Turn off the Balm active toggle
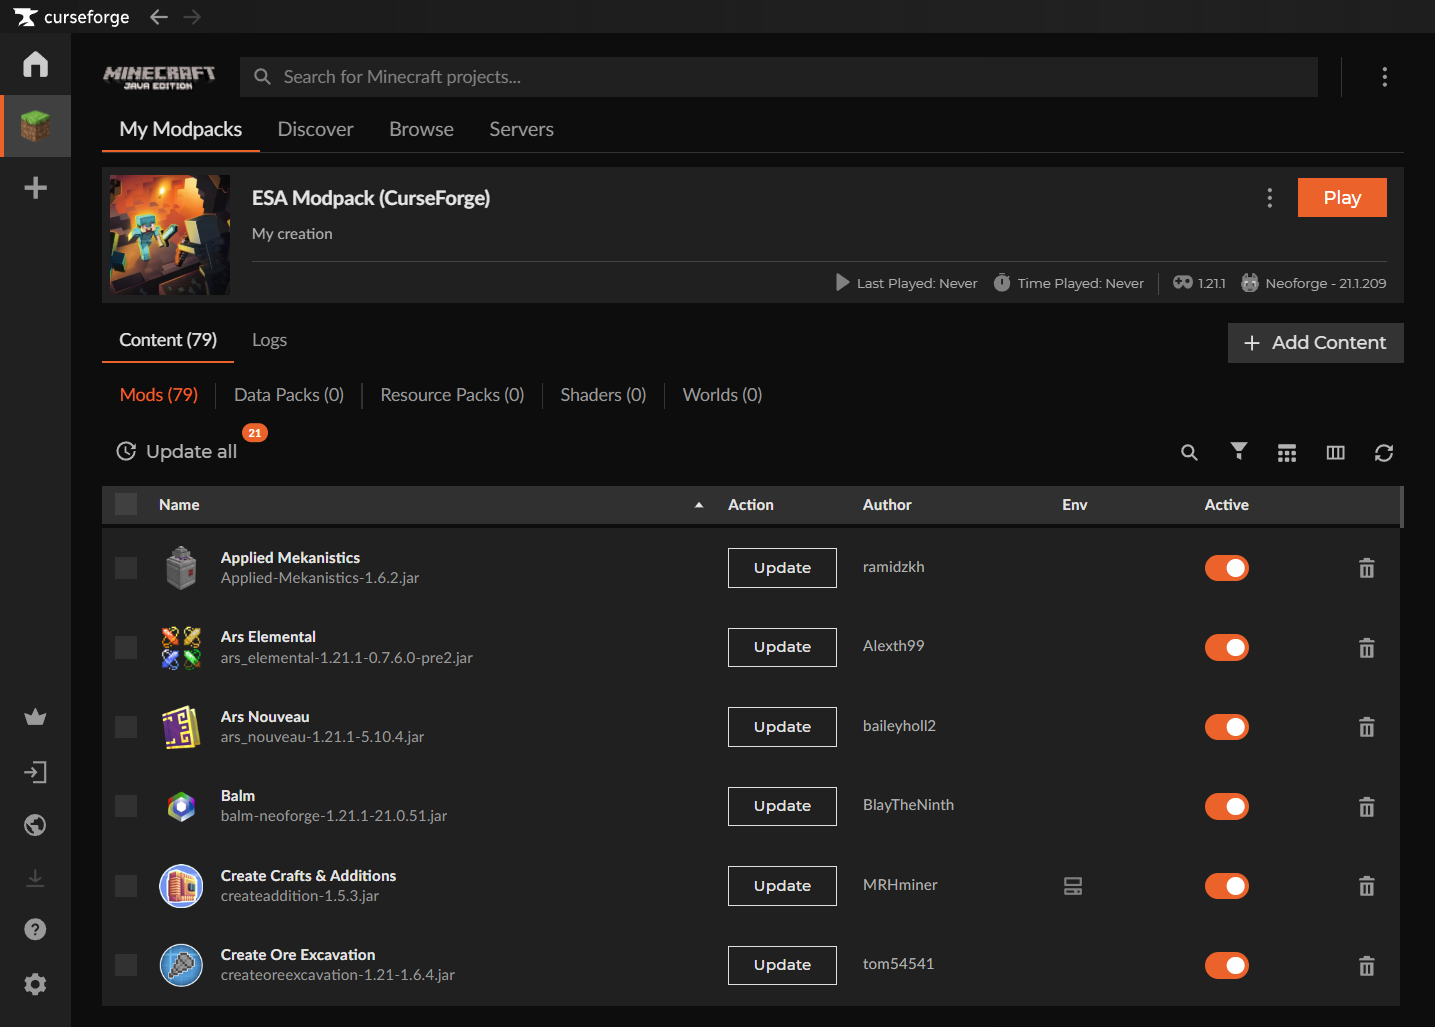 [1226, 806]
